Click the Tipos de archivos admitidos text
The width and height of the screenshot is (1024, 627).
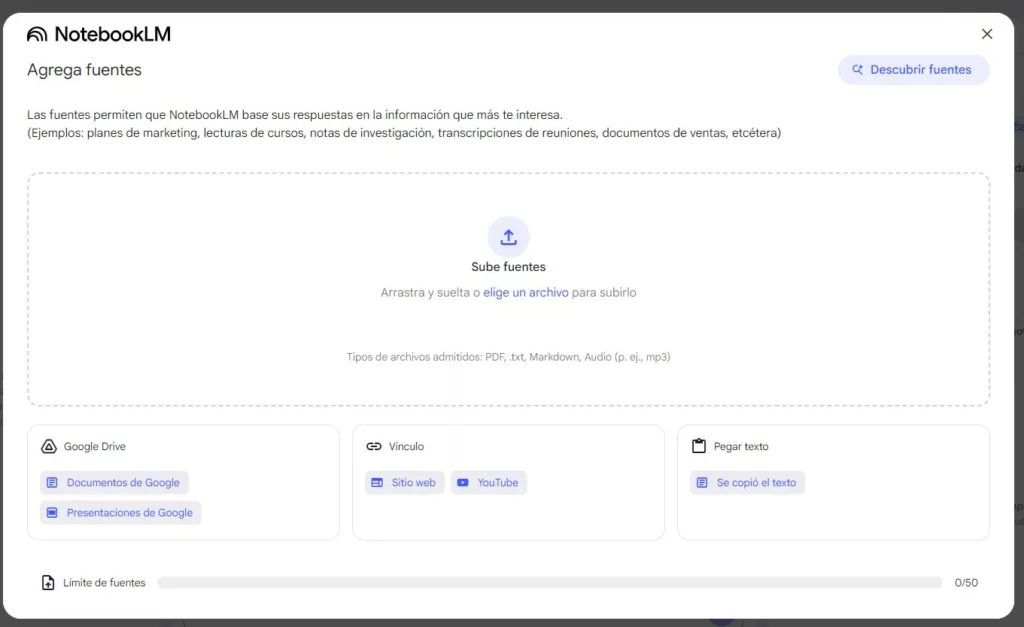509,357
